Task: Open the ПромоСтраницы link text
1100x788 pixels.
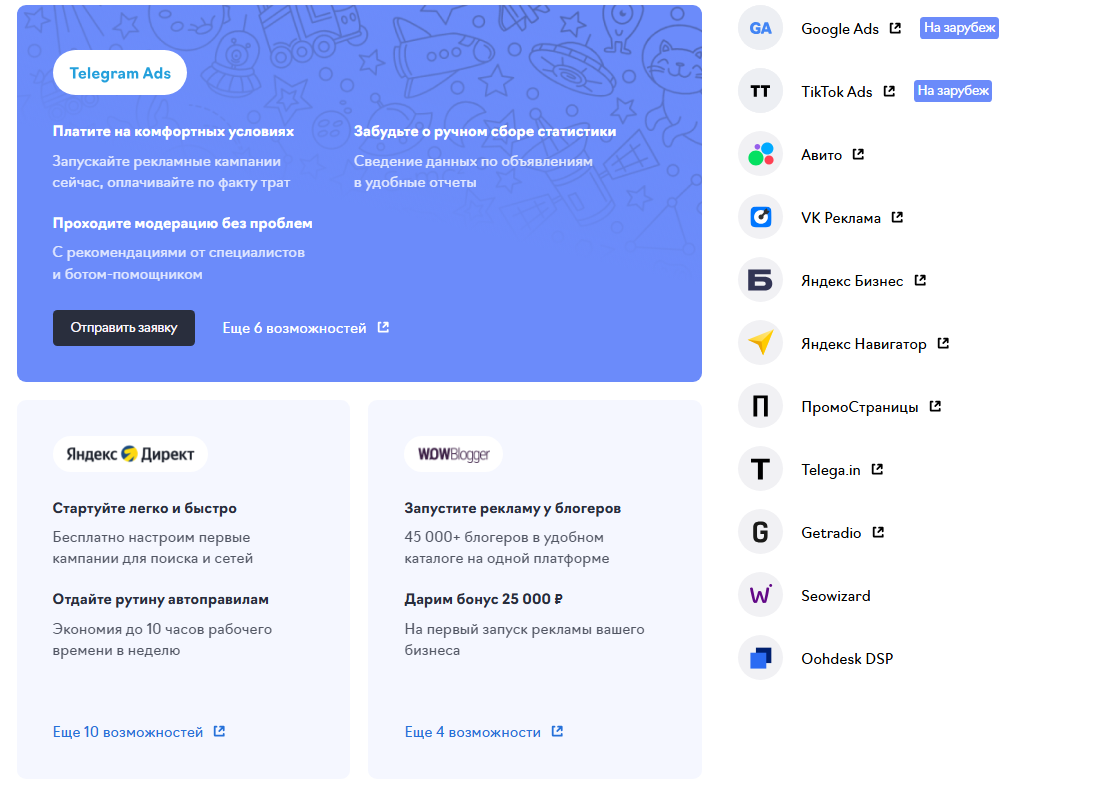Action: (x=860, y=408)
